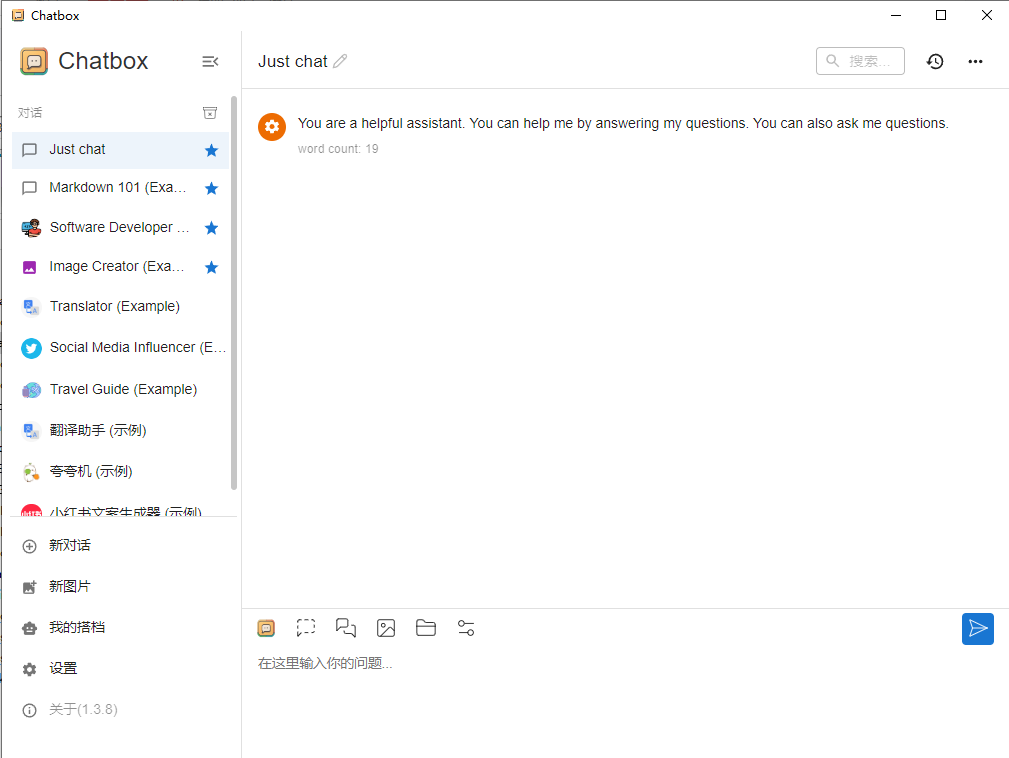Attach an image using the picture icon
Screen dimensions: 1009x758
386,628
